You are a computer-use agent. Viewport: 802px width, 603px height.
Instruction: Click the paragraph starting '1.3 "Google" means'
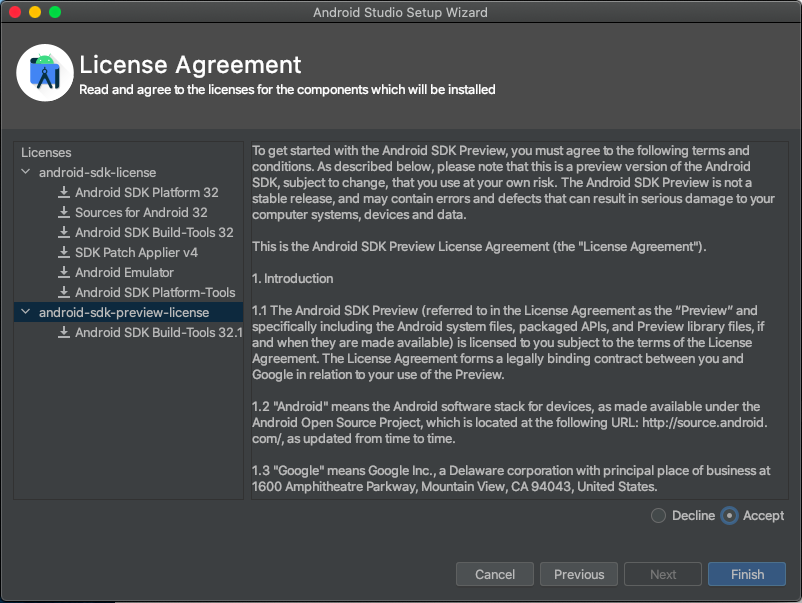[x=511, y=478]
